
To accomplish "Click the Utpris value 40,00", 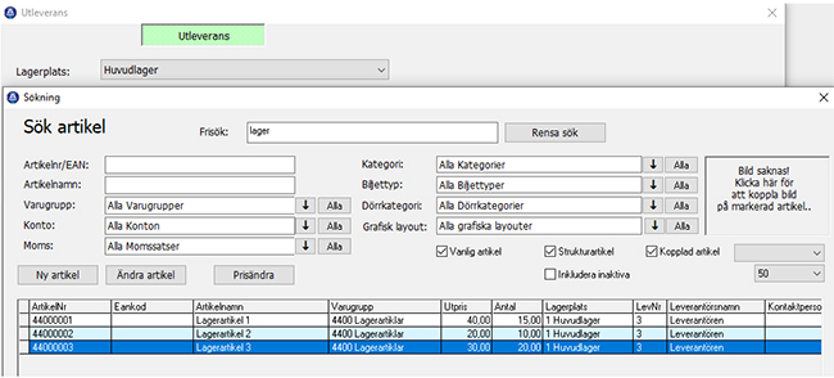I will (x=466, y=321).
